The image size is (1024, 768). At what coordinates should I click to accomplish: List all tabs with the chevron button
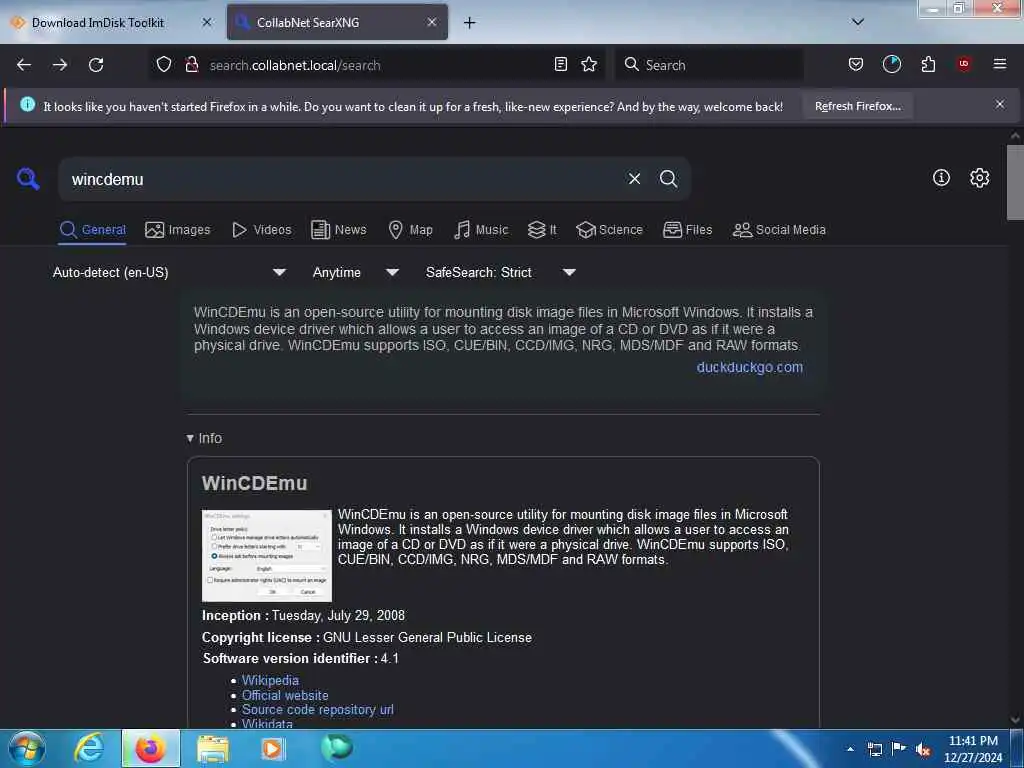tap(858, 22)
